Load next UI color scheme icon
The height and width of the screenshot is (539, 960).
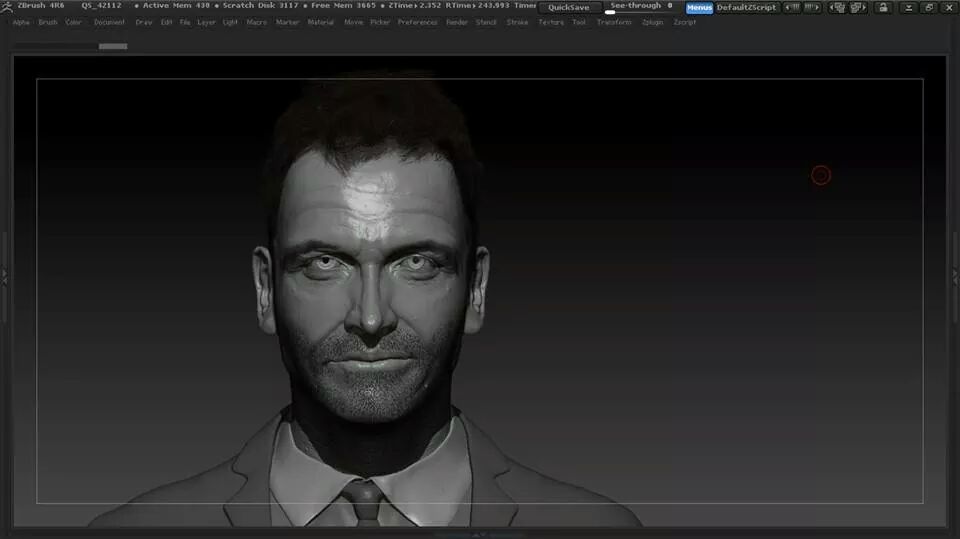point(858,7)
